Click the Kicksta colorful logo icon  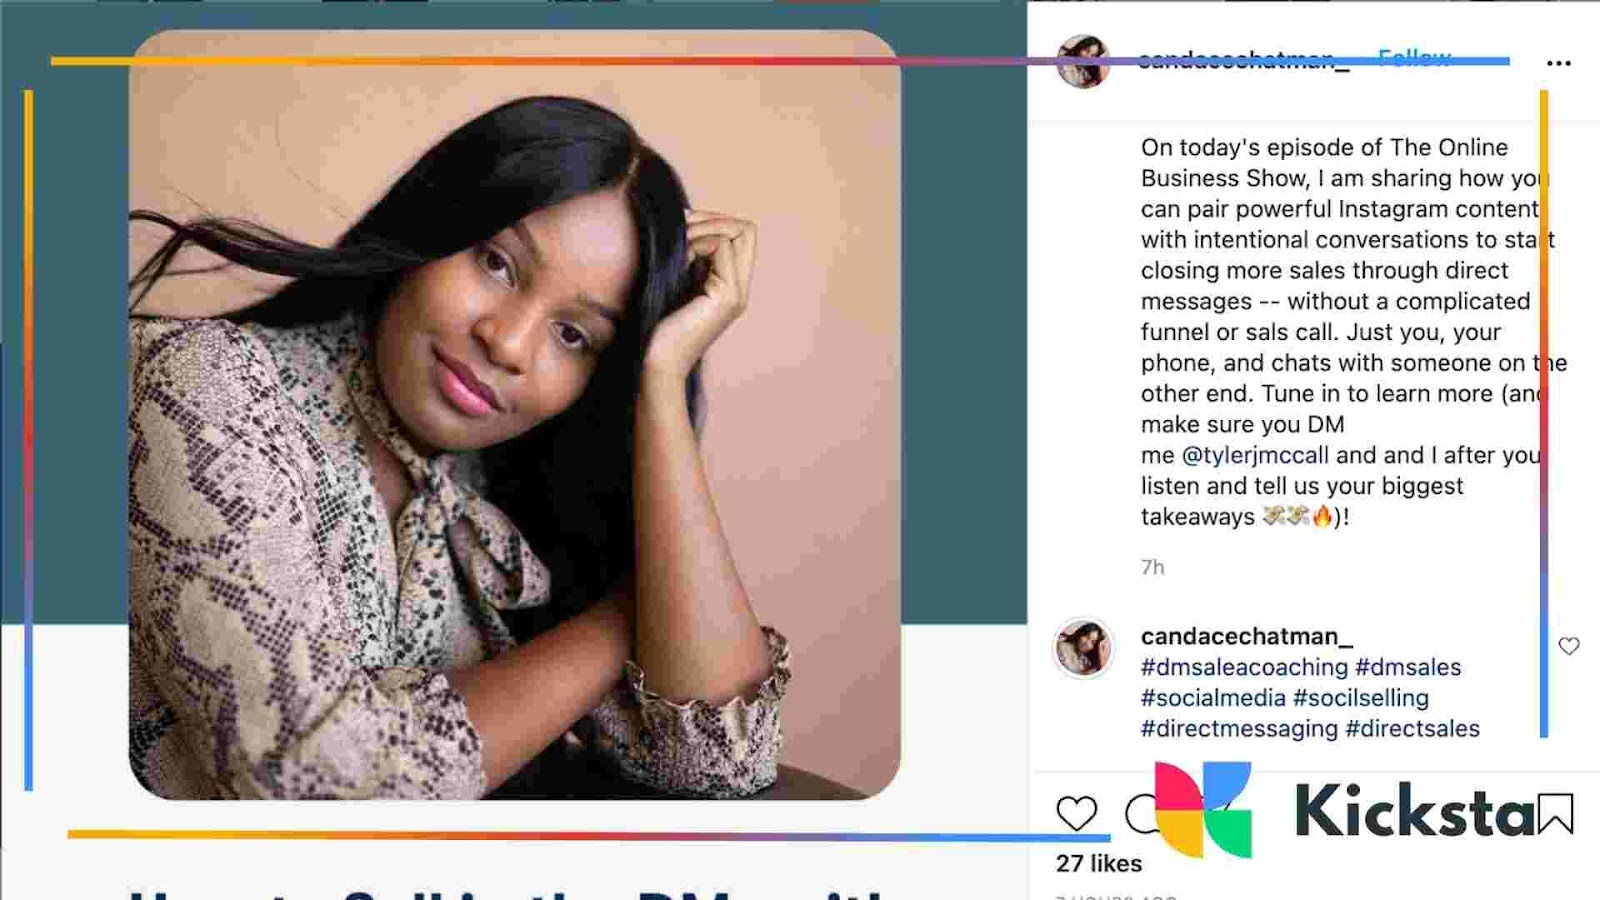pos(1203,809)
